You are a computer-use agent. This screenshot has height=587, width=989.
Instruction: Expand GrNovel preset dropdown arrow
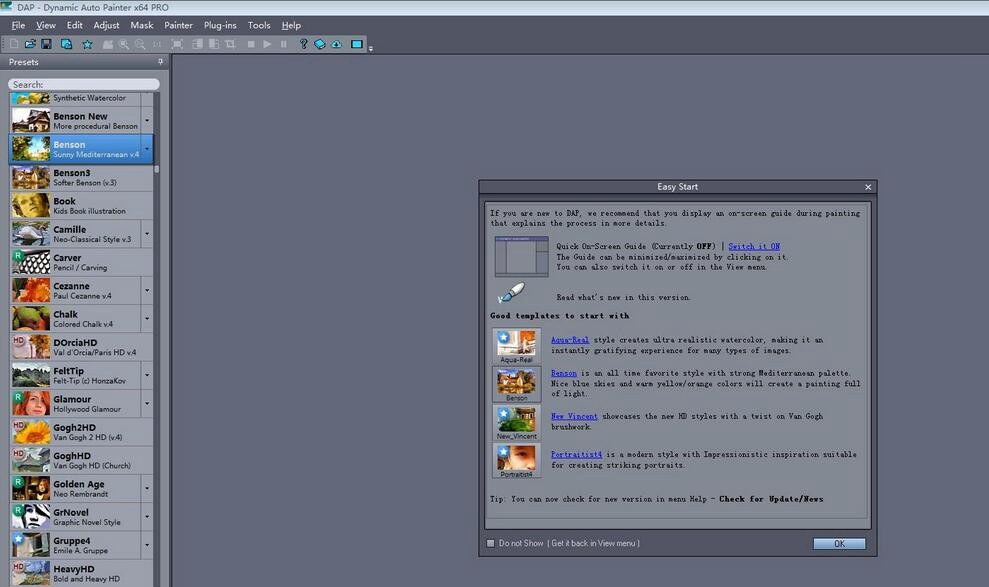tap(147, 517)
